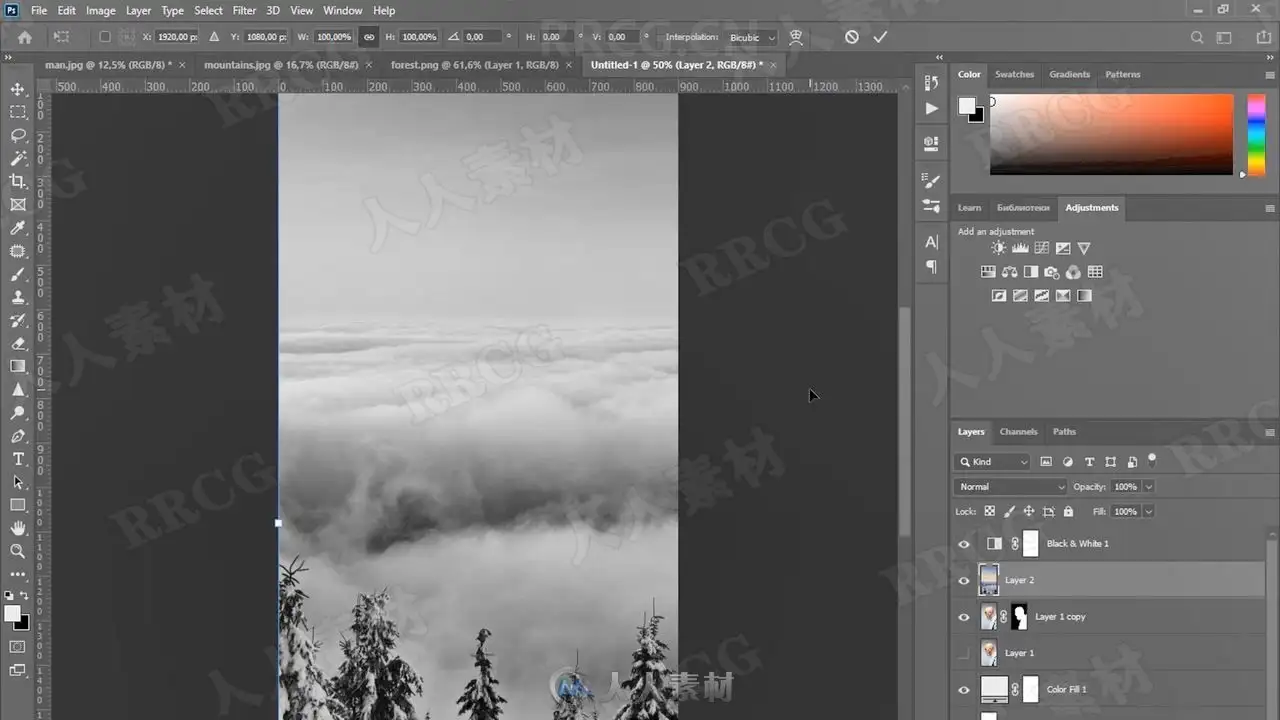Screen dimensions: 1280x720
Task: Add a Curves adjustment
Action: (1041, 248)
